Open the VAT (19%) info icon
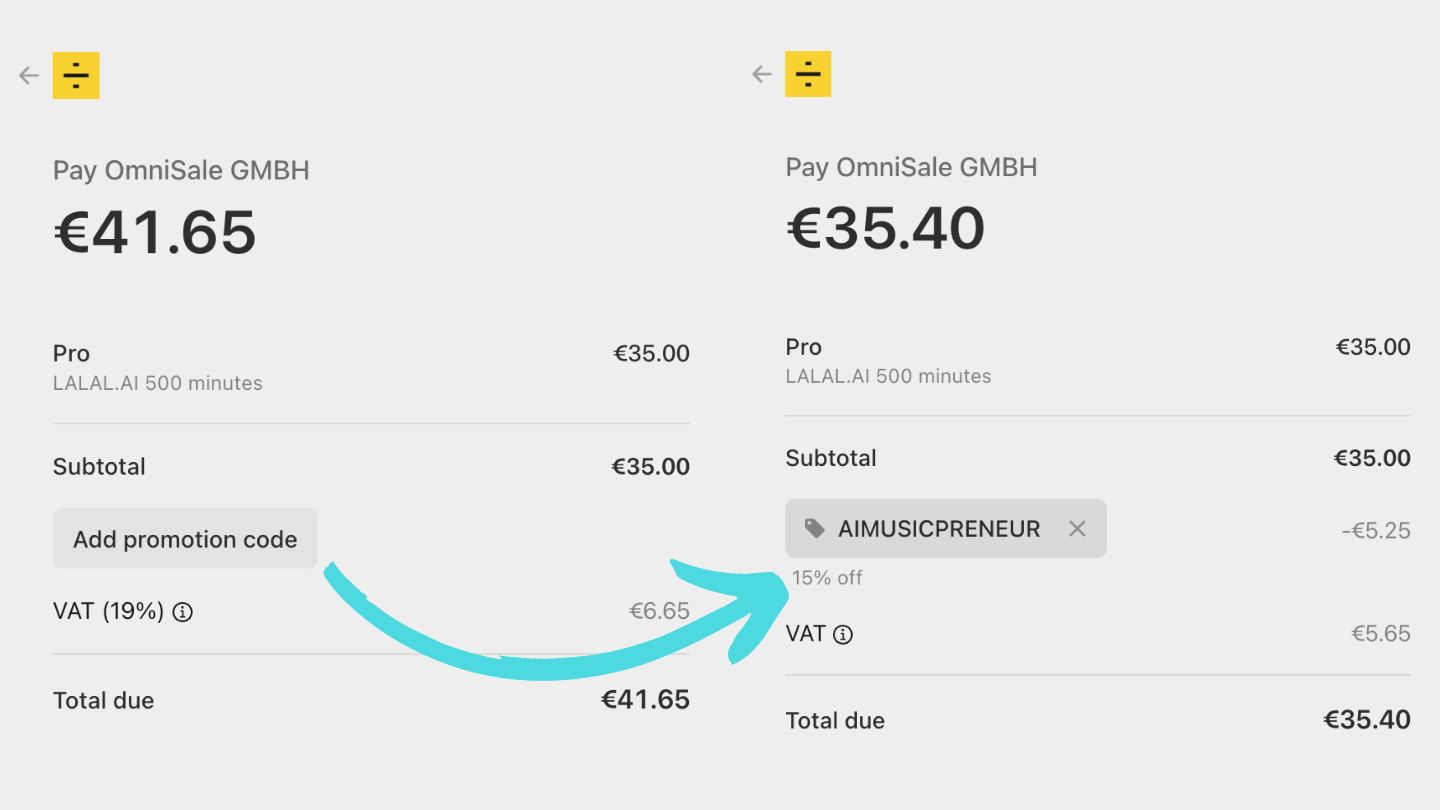 click(x=182, y=612)
